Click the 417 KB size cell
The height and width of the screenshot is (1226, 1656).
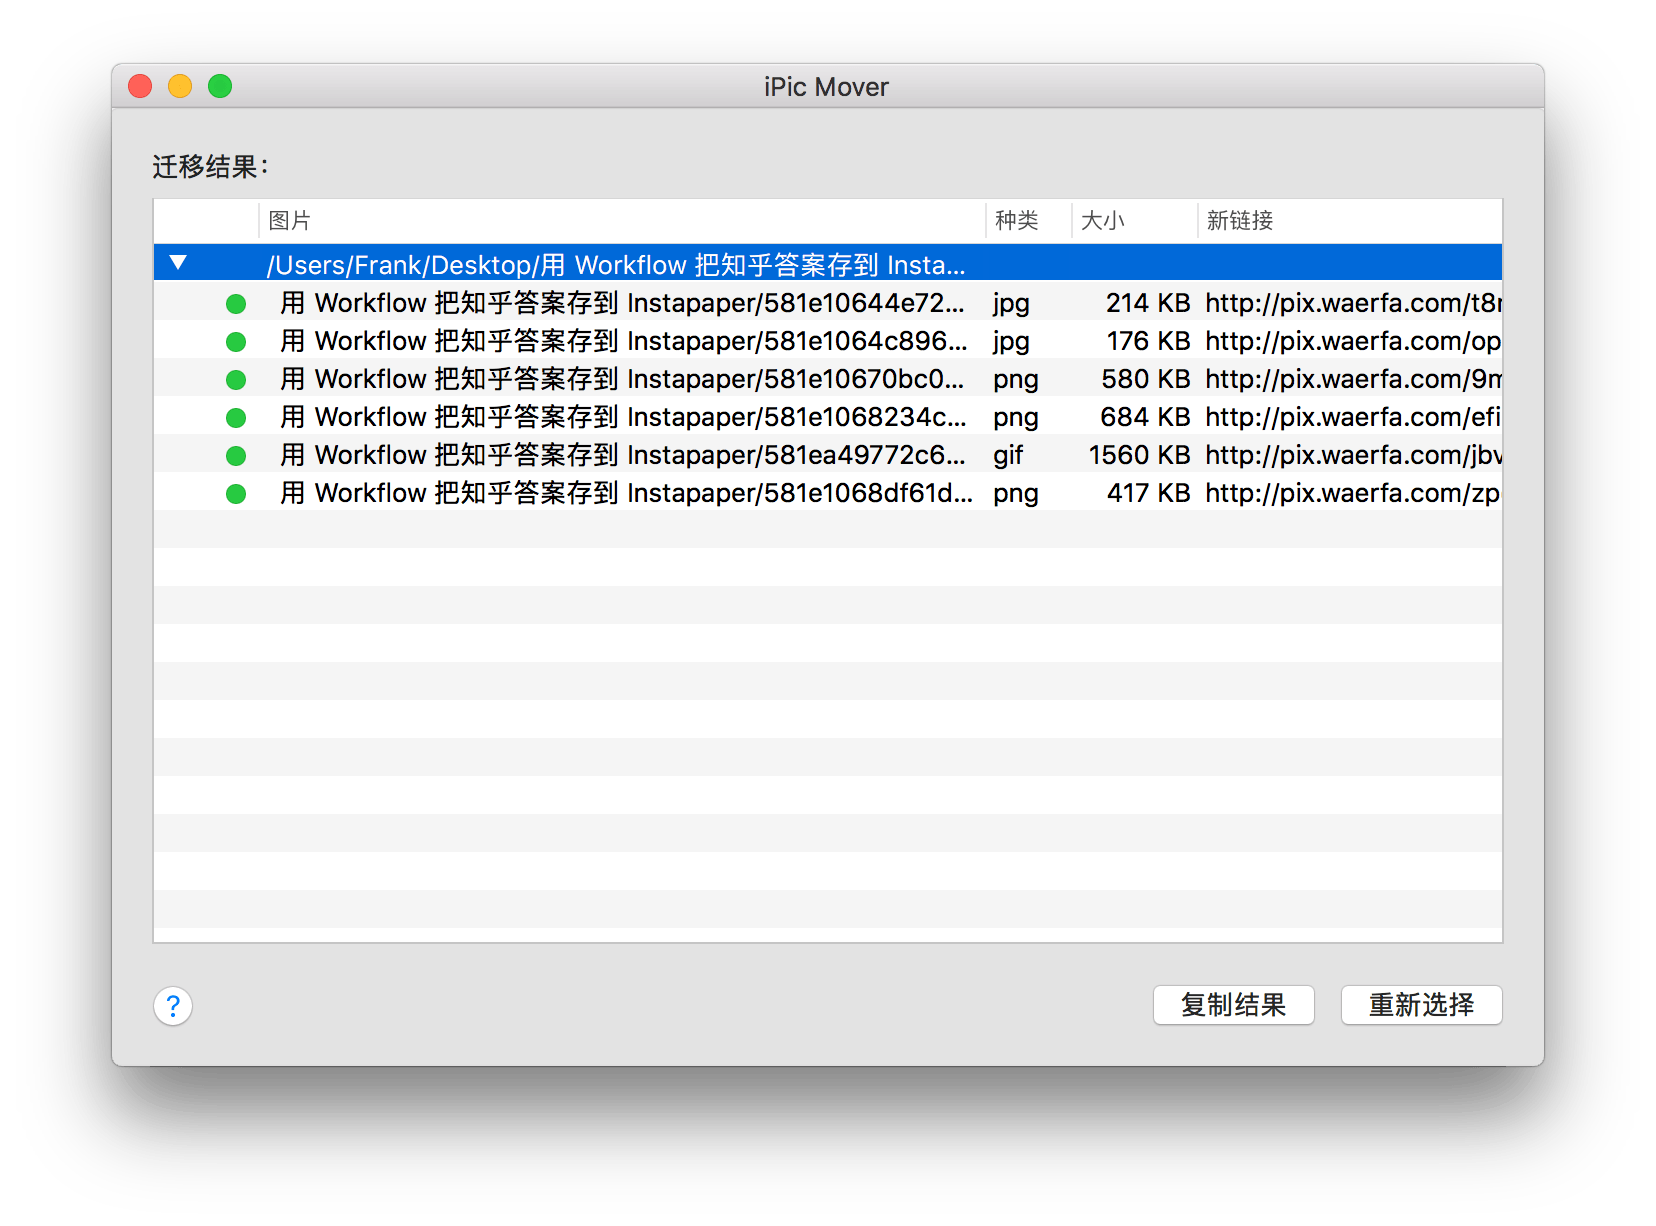pos(1148,493)
